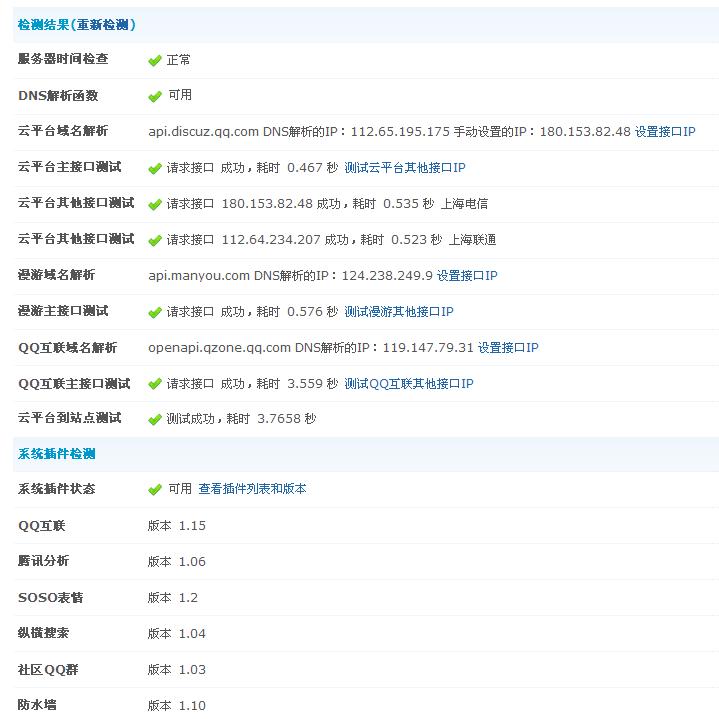Image resolution: width=719 pixels, height=719 pixels.
Task: Select the 纵横搜索 plugin label
Action: [43, 633]
